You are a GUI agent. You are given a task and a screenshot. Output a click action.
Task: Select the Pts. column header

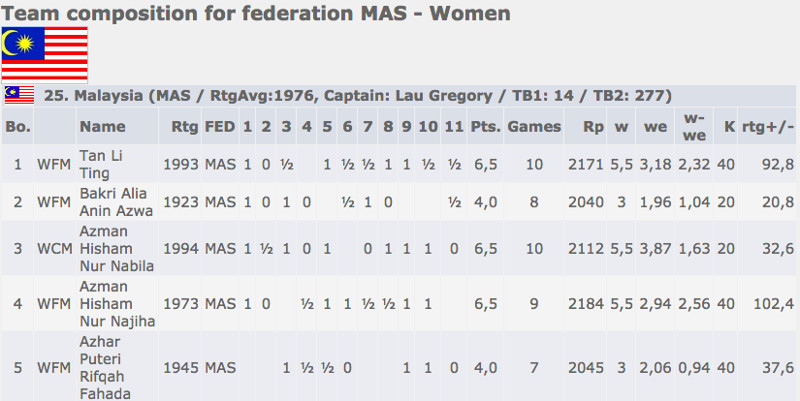(x=485, y=127)
